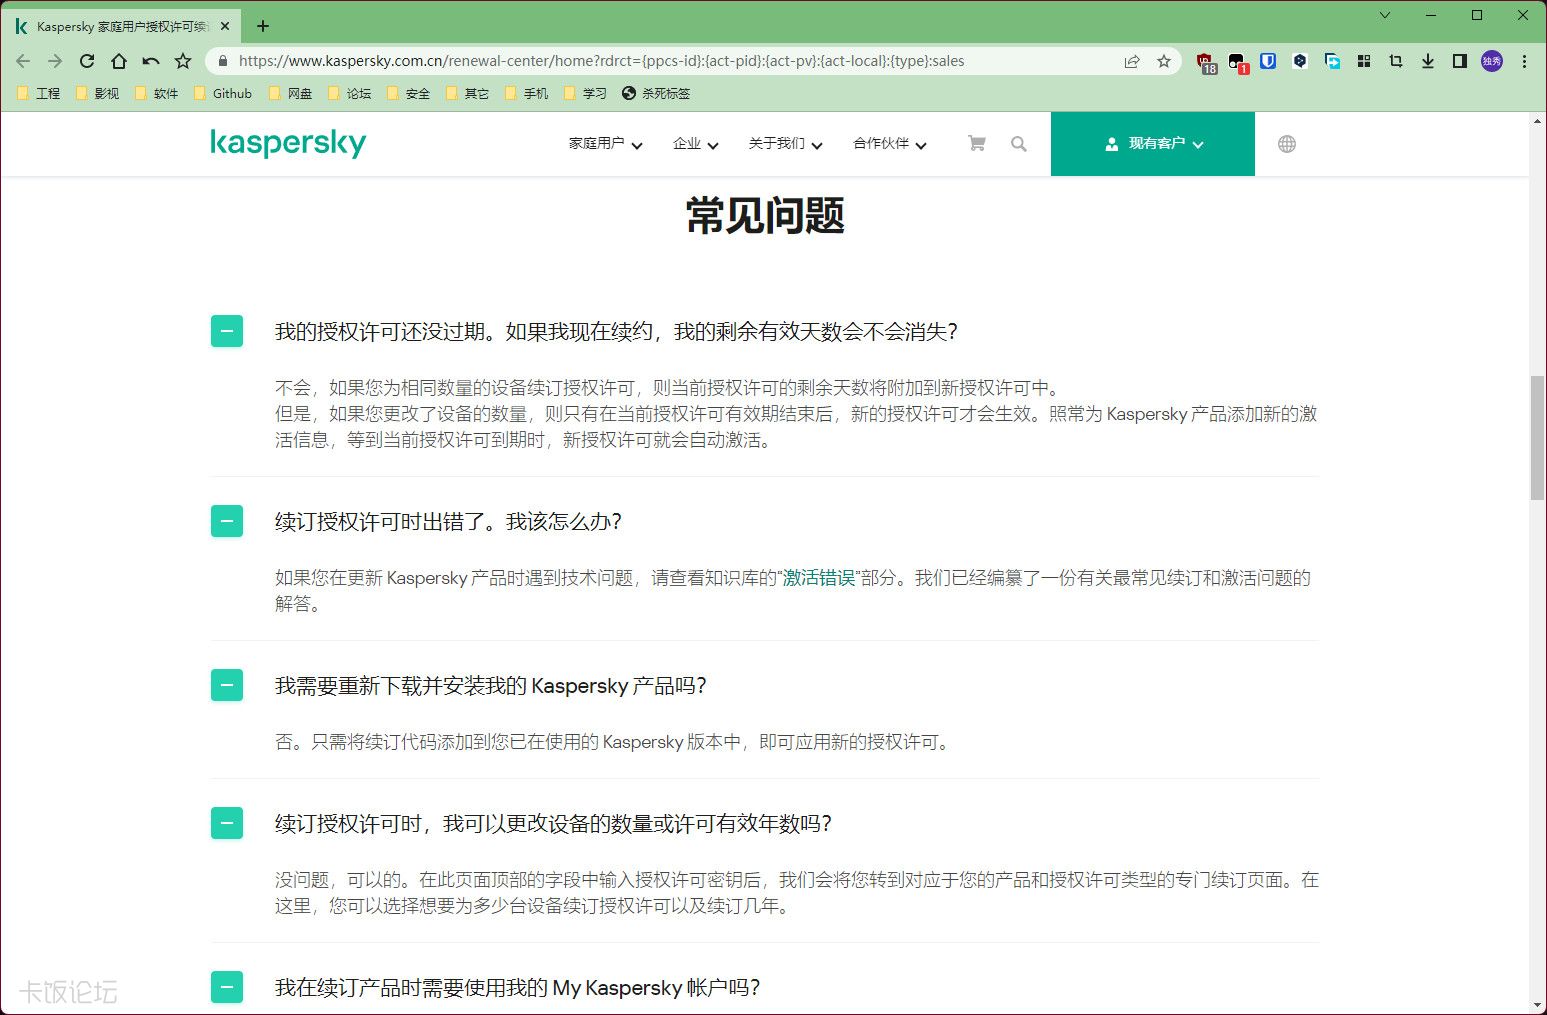Open the browser three-dot menu

pyautogui.click(x=1524, y=61)
